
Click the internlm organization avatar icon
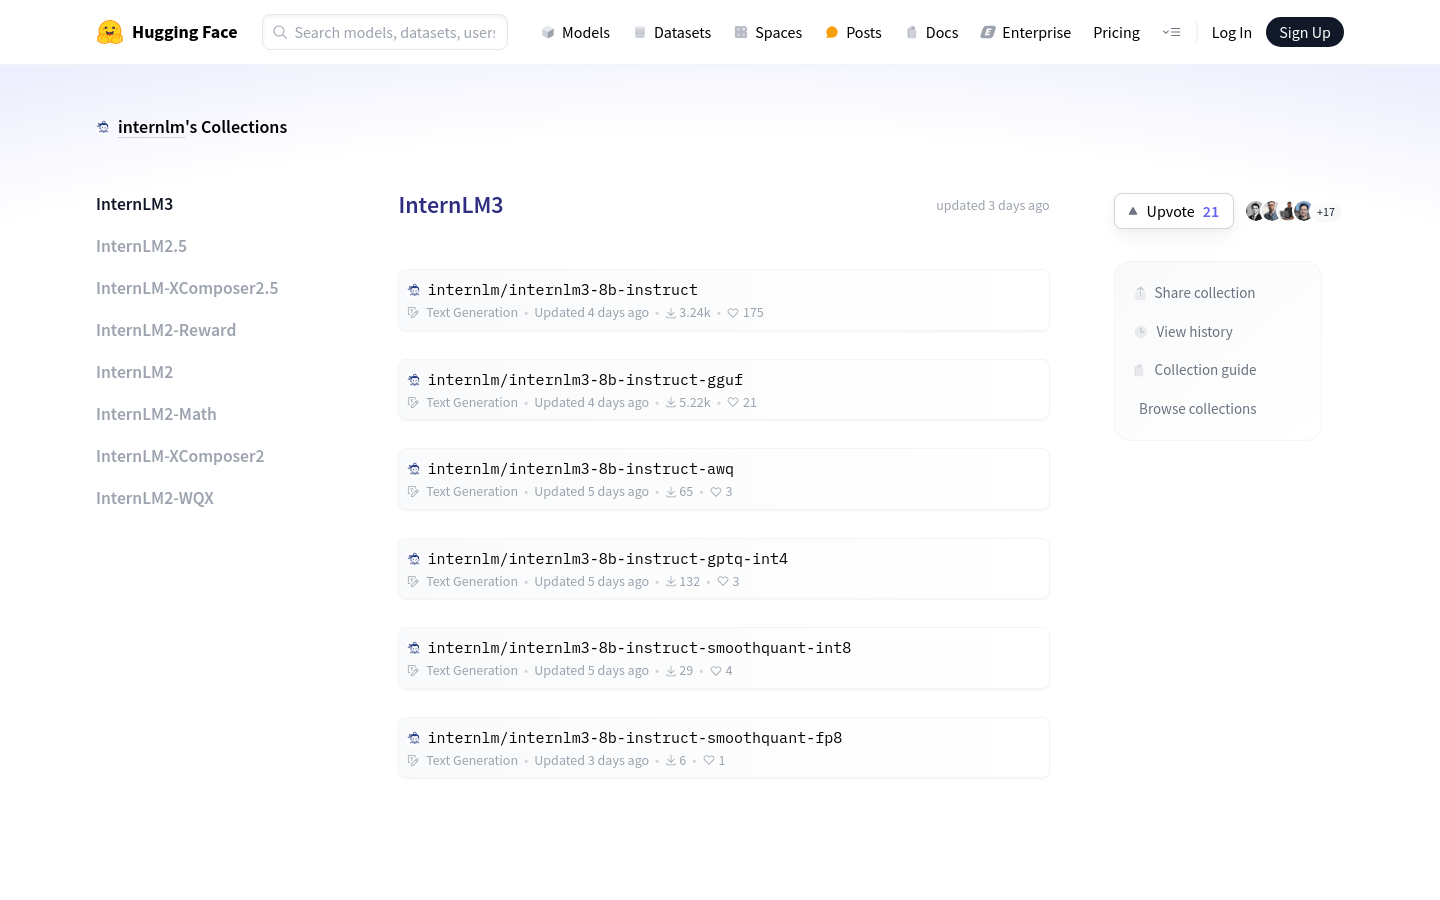click(103, 127)
